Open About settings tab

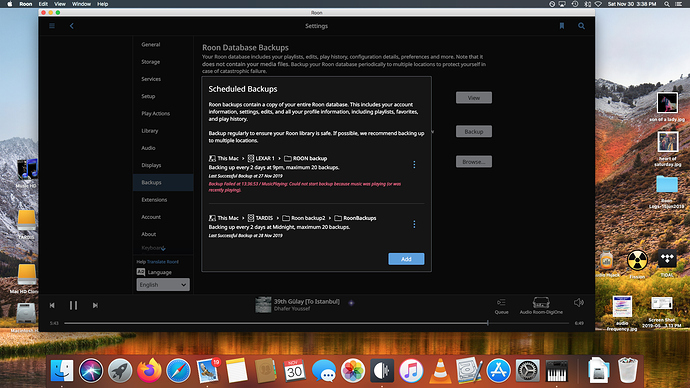point(149,234)
